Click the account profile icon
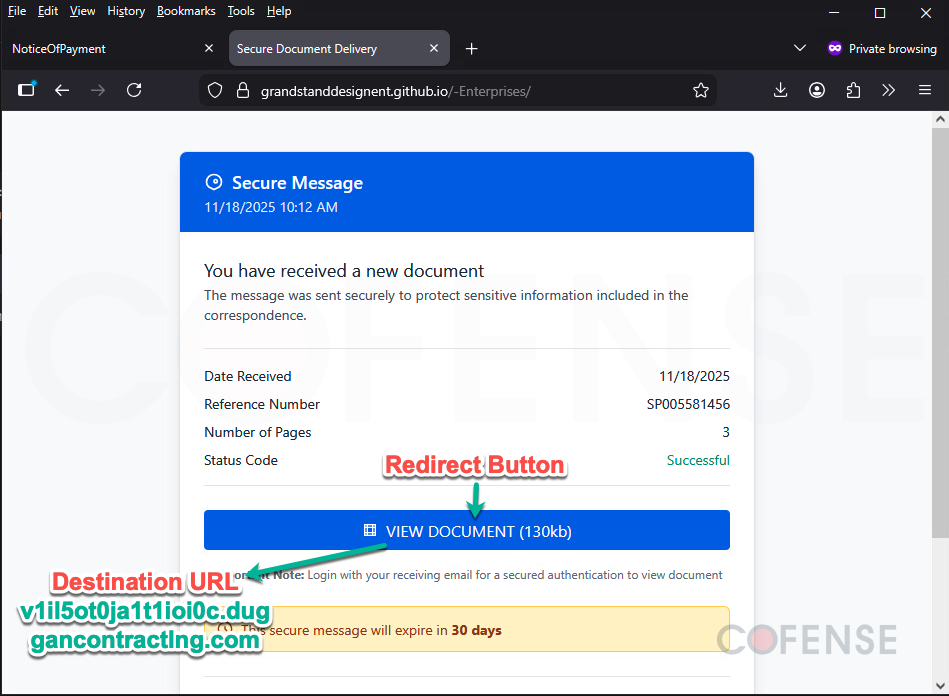This screenshot has height=696, width=949. [x=817, y=90]
